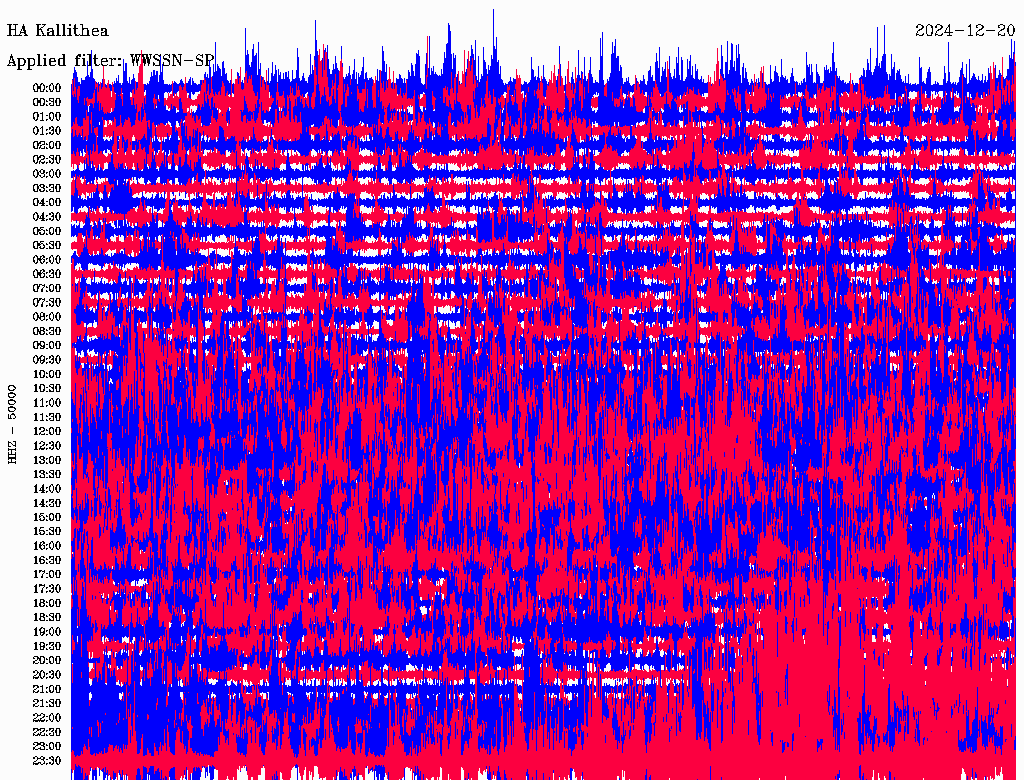
Task: Click the 21:30 time label
Action: pos(47,704)
